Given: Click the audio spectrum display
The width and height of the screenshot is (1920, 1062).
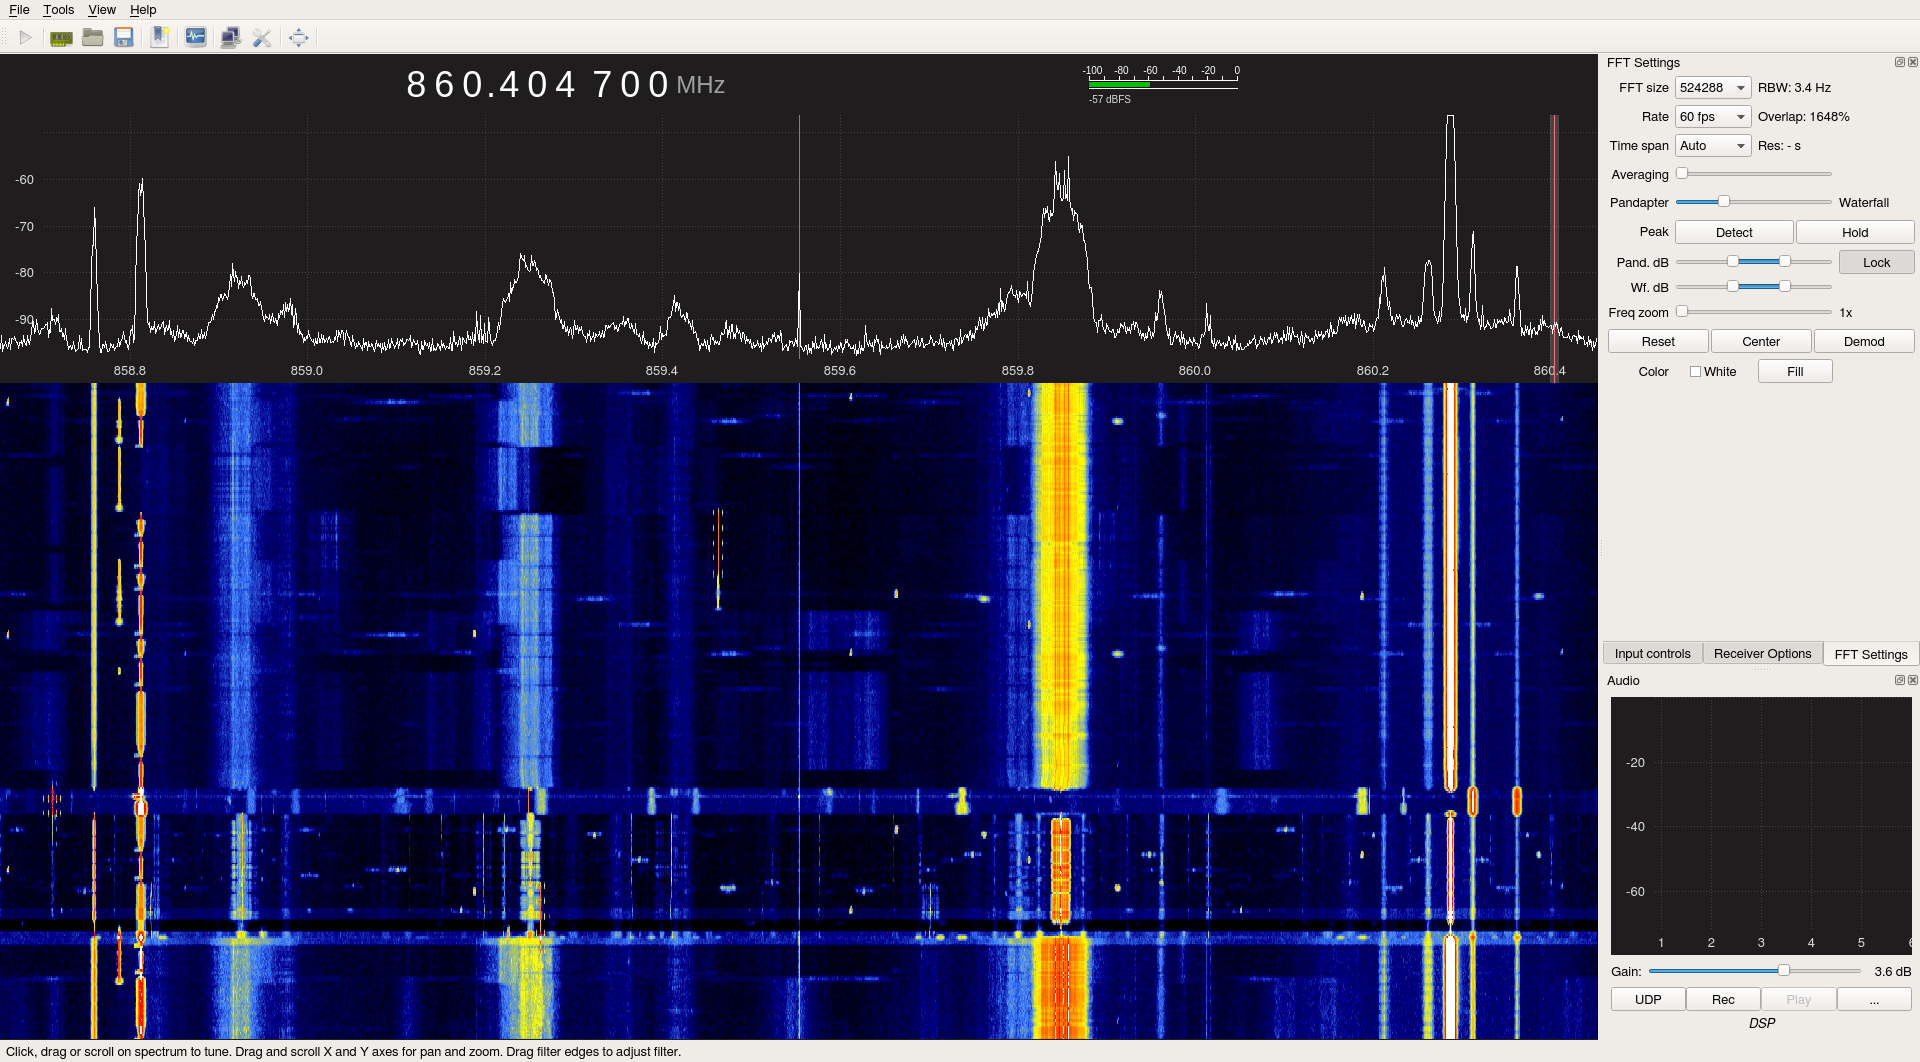Looking at the screenshot, I should pyautogui.click(x=1761, y=826).
